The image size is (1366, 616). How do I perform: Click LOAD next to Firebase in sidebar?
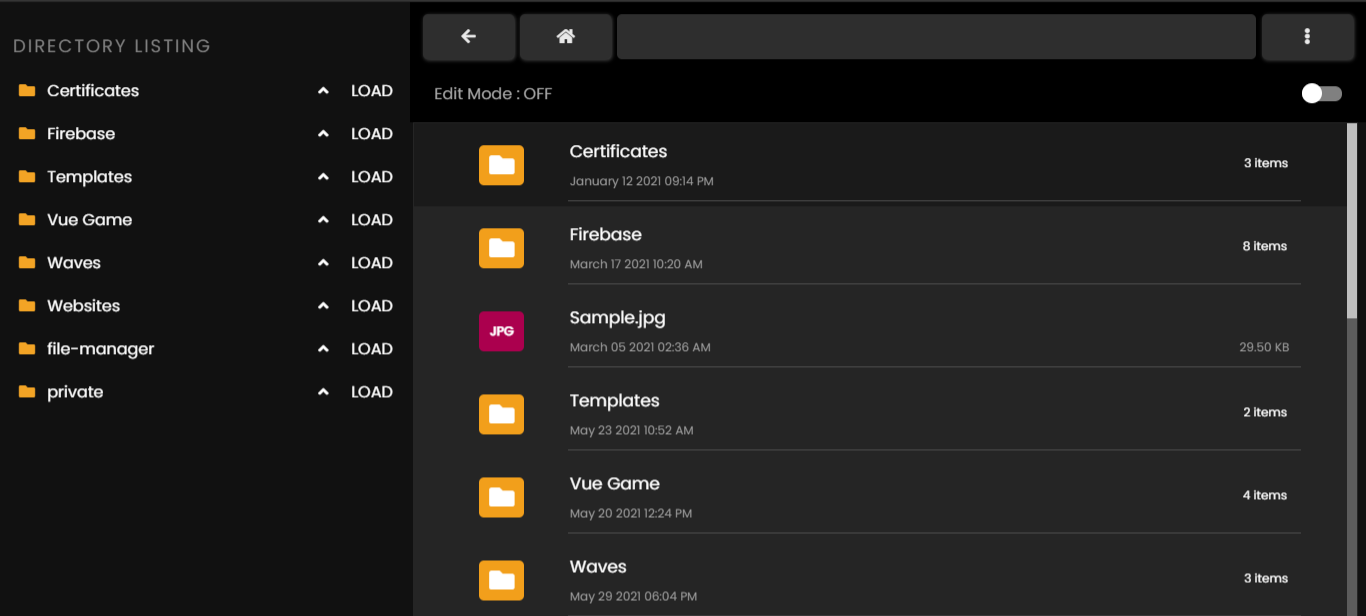pos(371,133)
